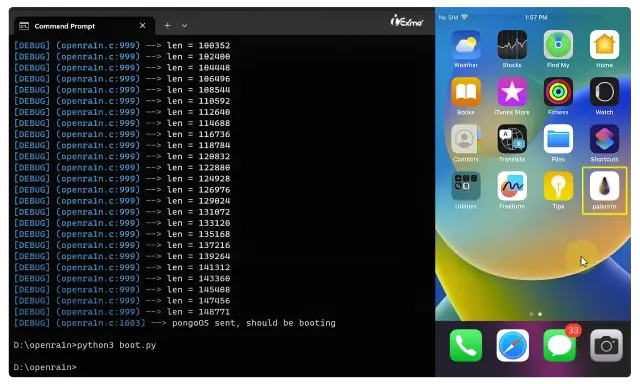
Task: Launch the palera1n loader app
Action: 604,186
